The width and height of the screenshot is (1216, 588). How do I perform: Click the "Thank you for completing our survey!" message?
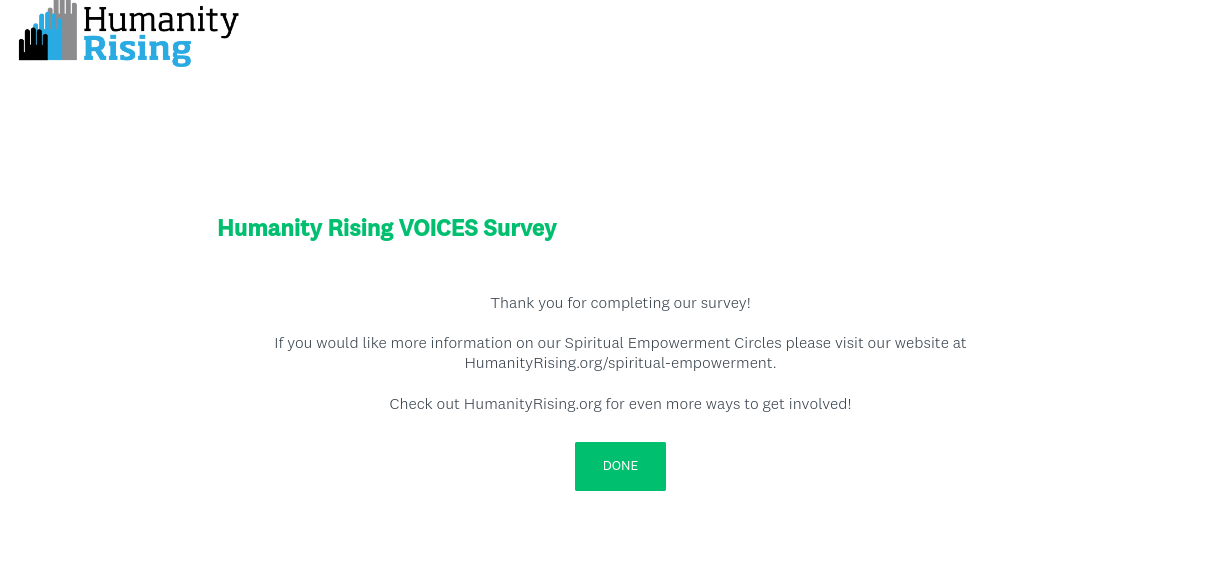pyautogui.click(x=620, y=303)
